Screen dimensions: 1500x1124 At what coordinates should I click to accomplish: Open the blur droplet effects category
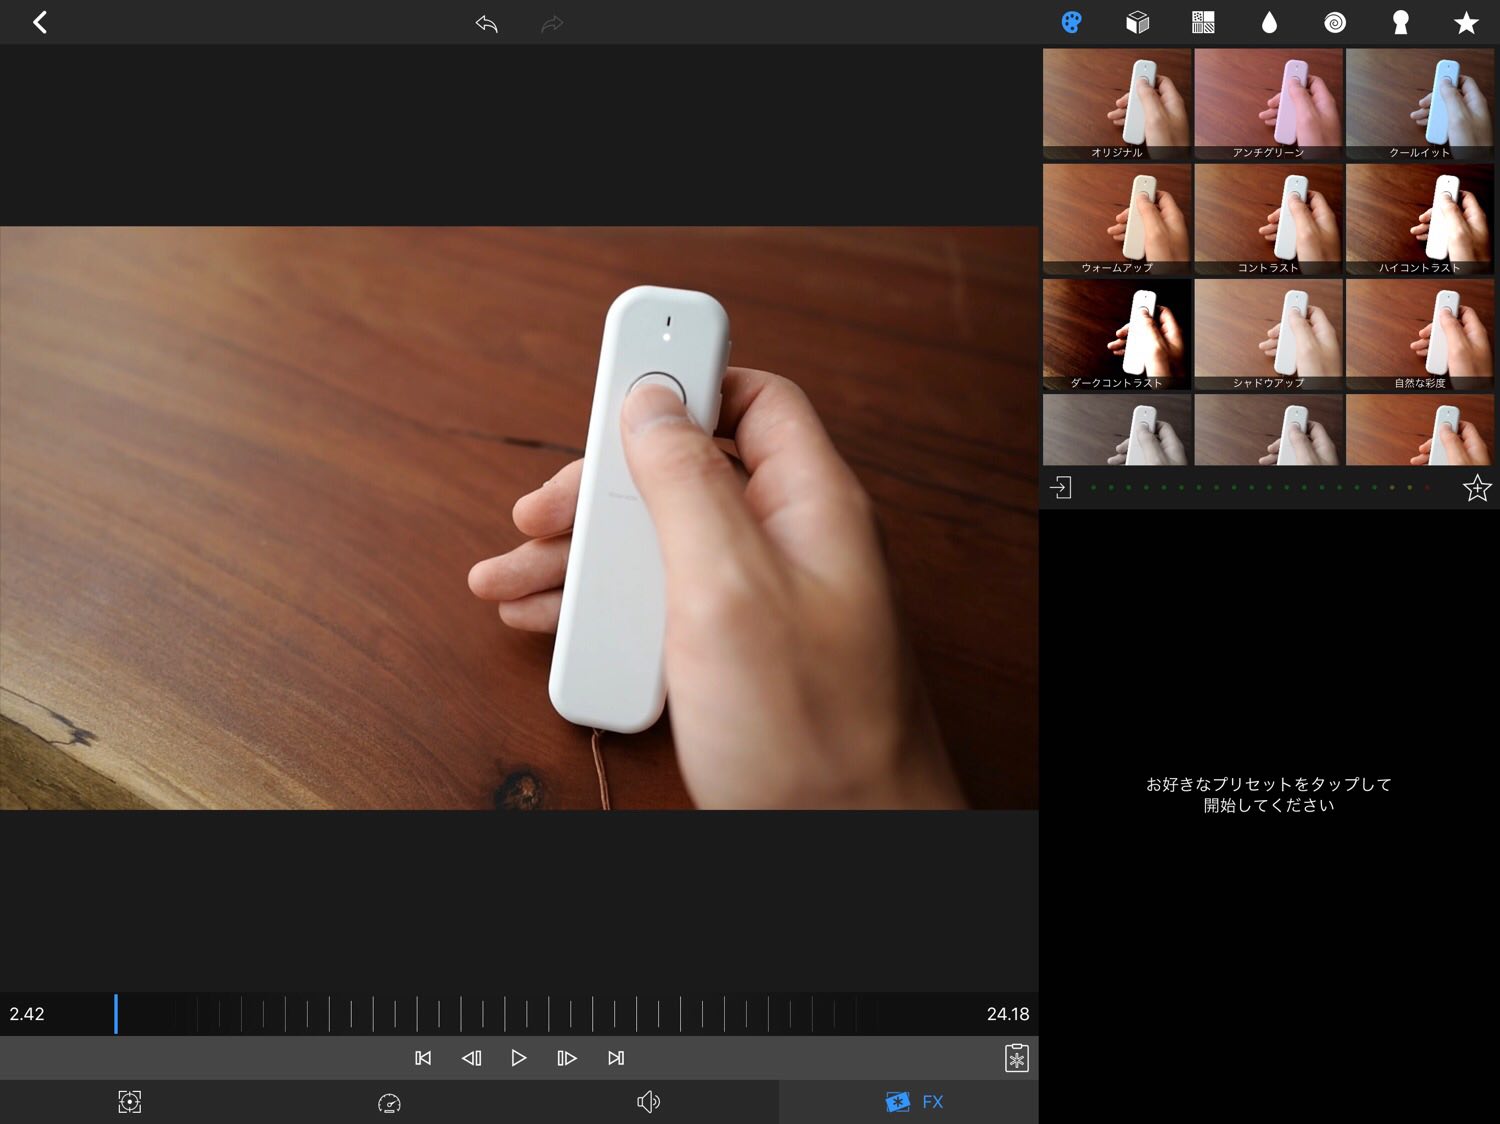pyautogui.click(x=1269, y=22)
